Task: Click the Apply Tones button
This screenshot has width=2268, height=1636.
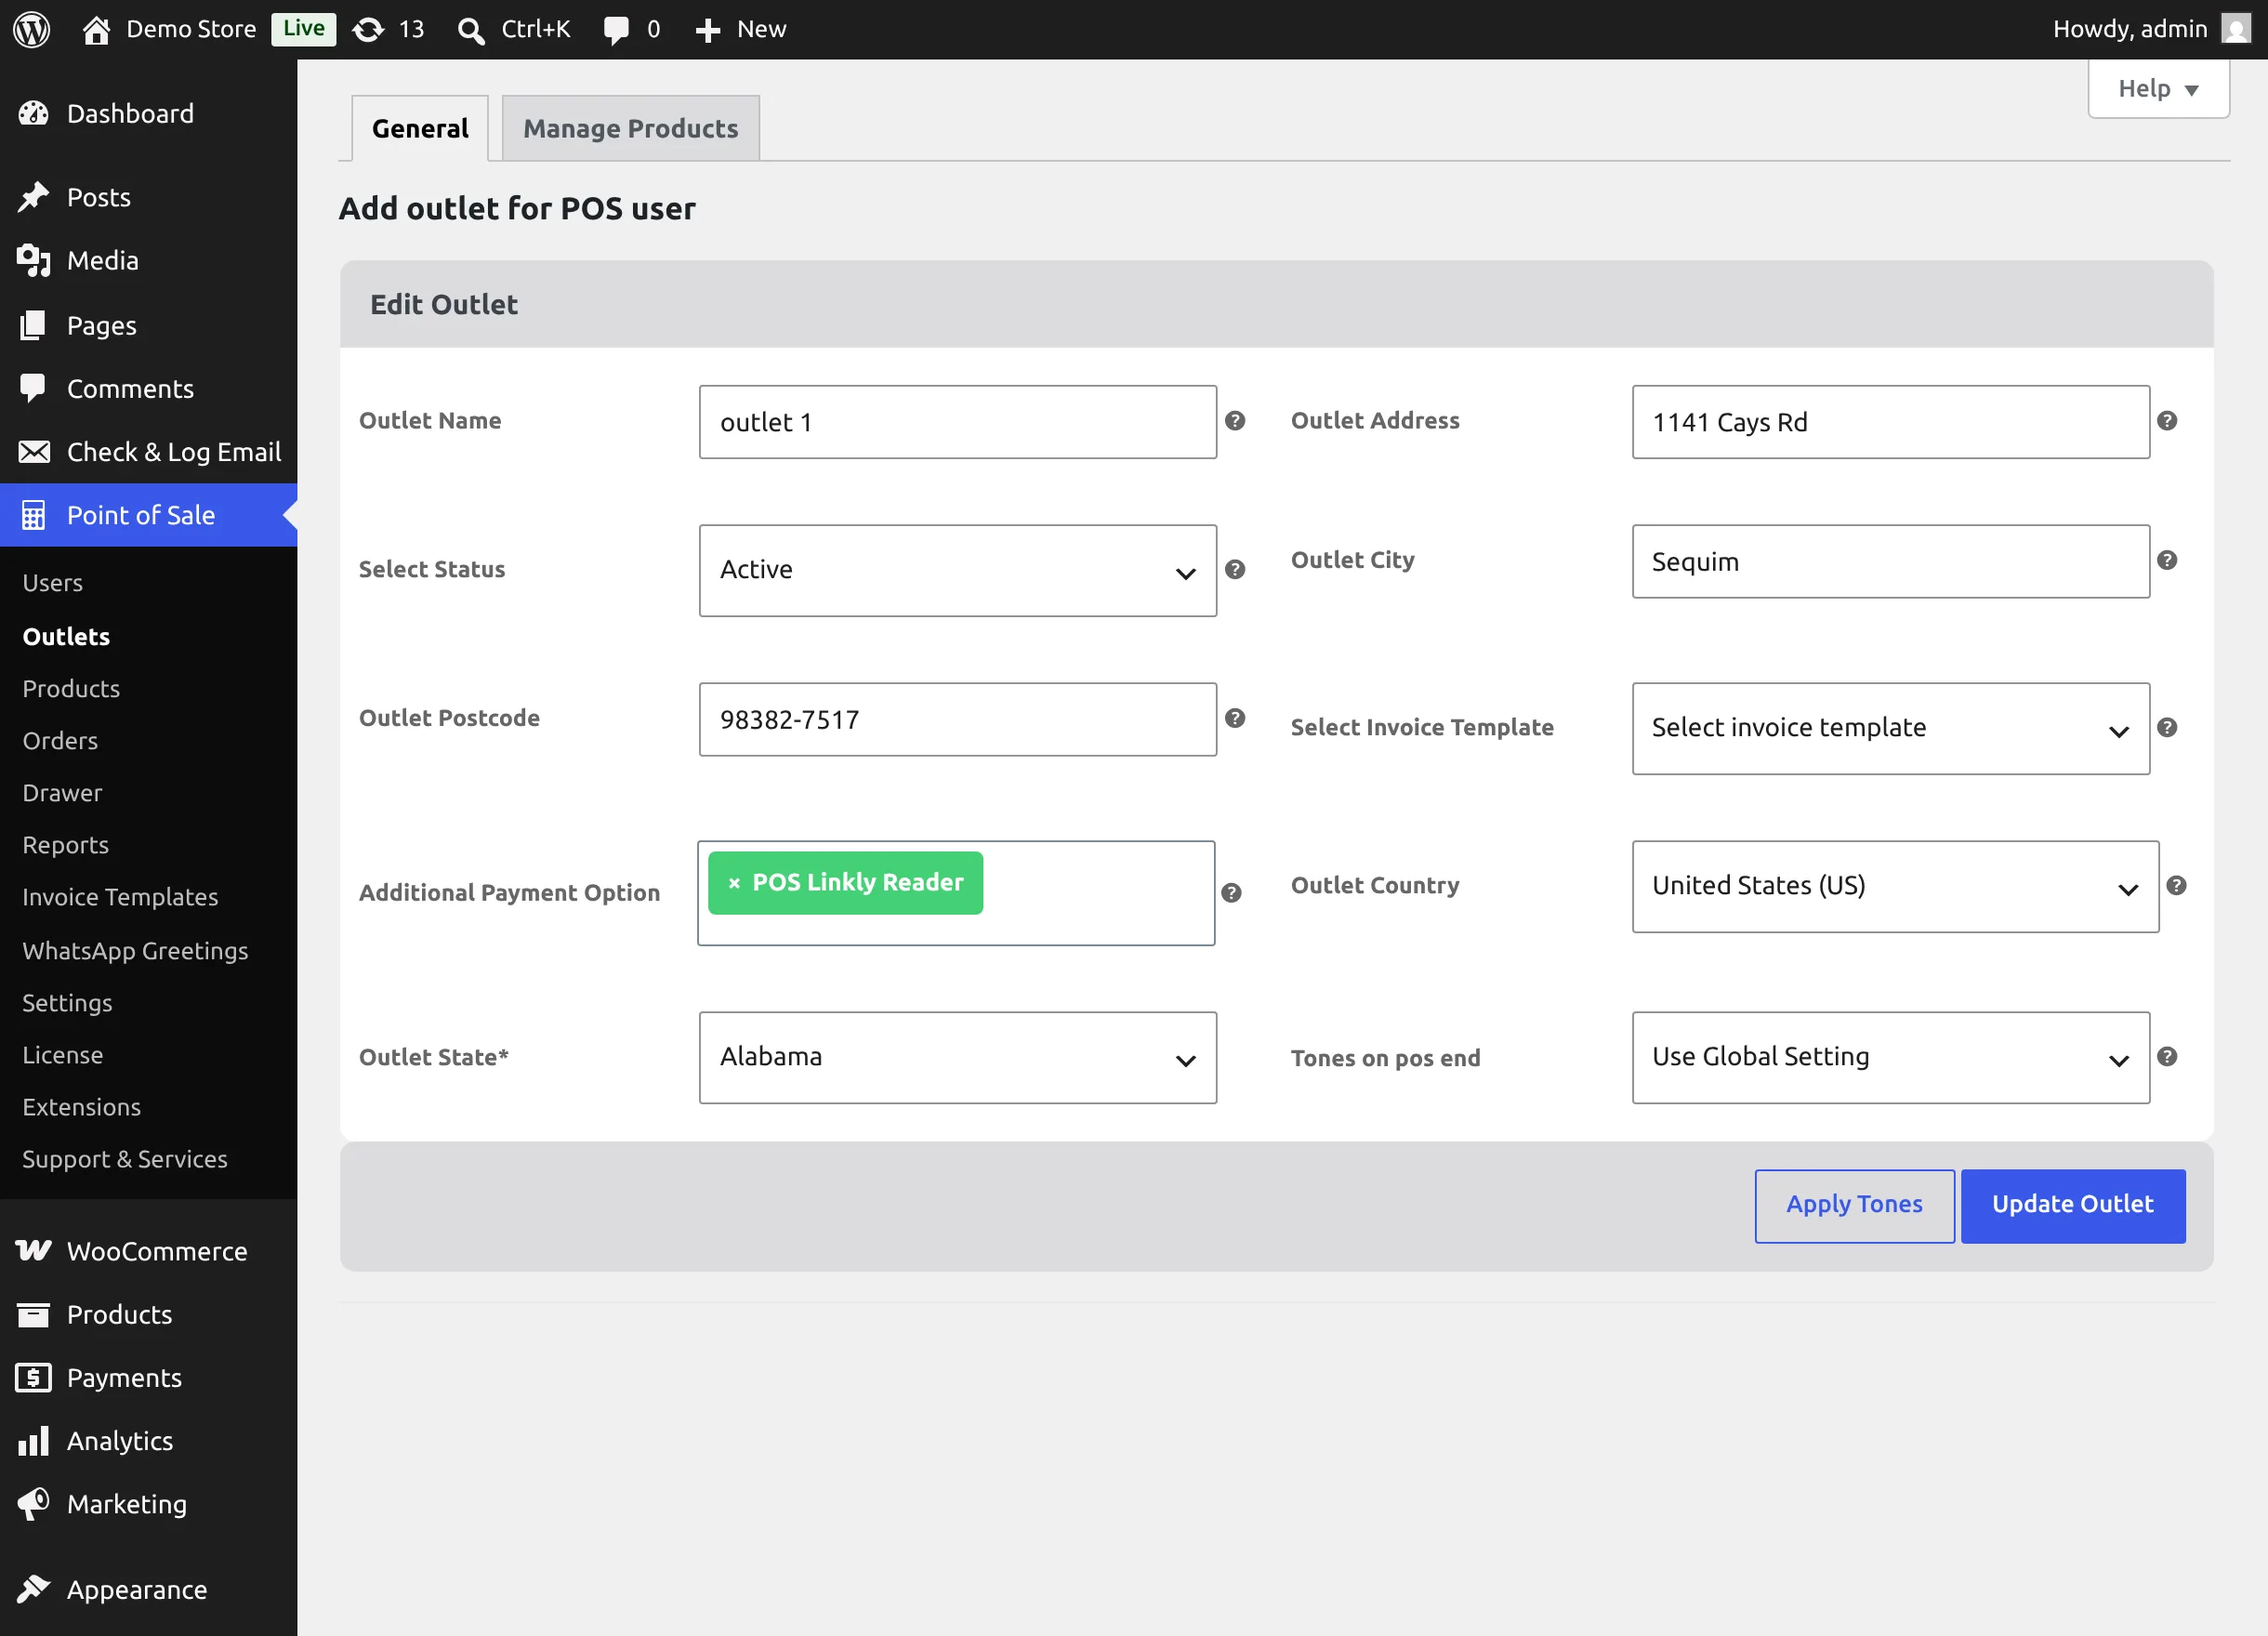Action: coord(1854,1205)
